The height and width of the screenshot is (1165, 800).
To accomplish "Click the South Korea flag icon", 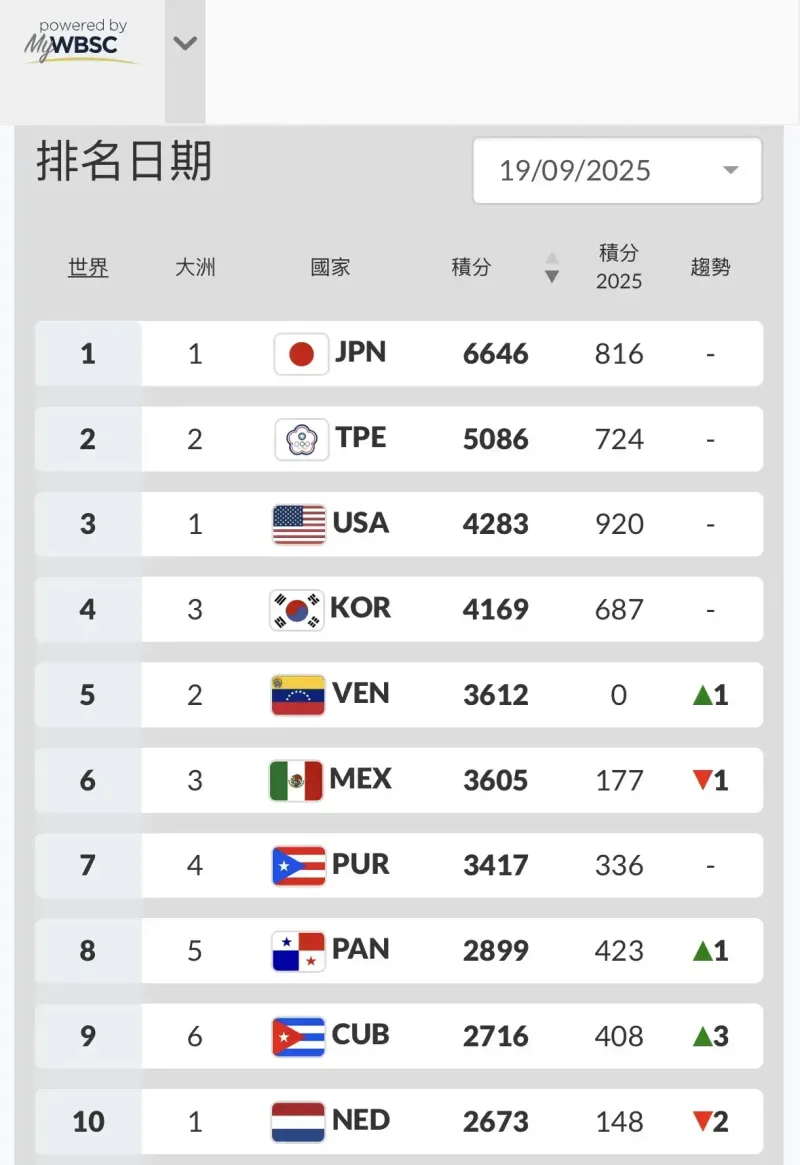I will pos(297,609).
